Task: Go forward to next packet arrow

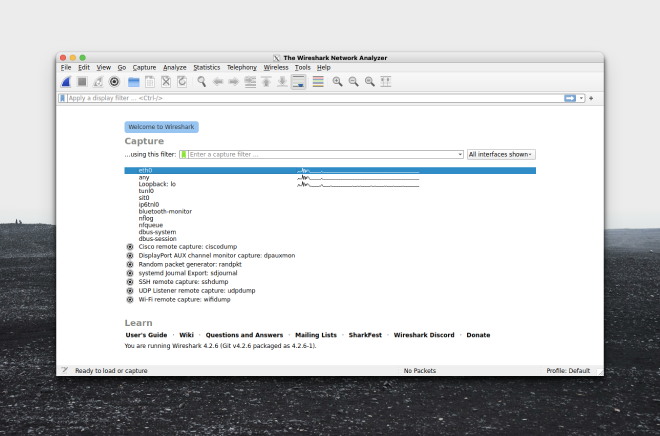Action: 234,82
